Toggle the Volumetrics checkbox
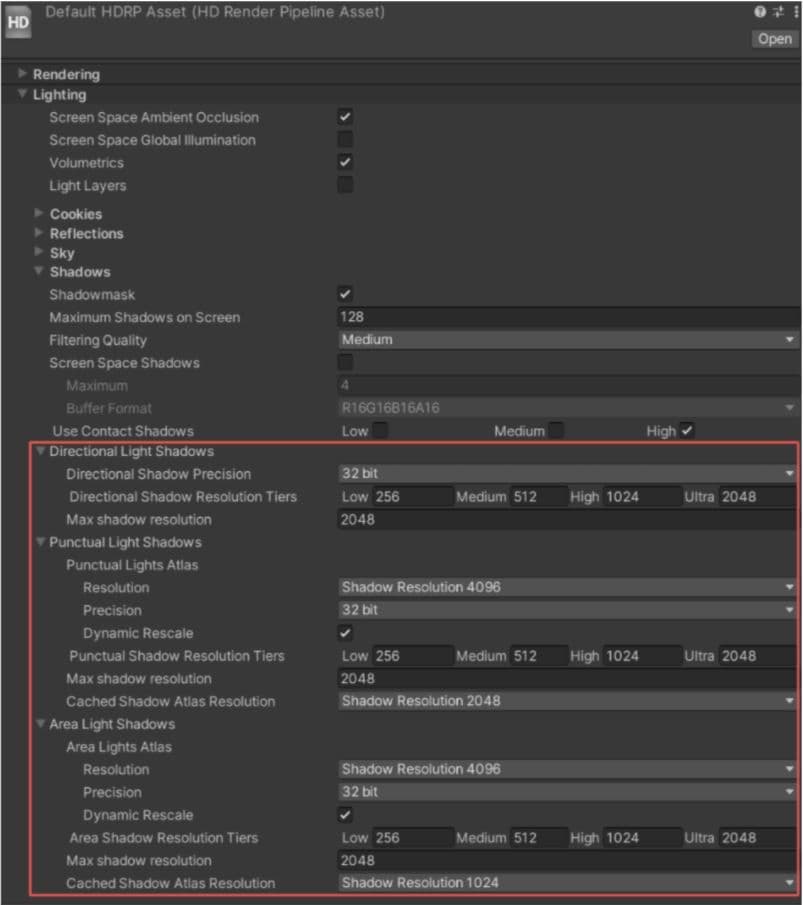Image resolution: width=803 pixels, height=905 pixels. (345, 162)
